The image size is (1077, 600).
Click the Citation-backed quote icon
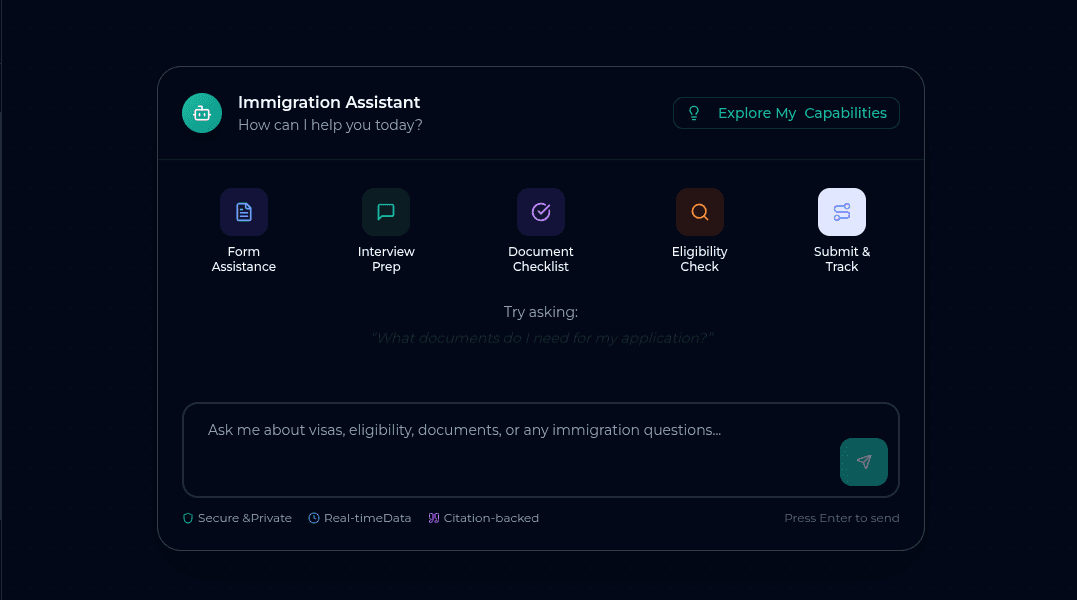pyautogui.click(x=434, y=518)
